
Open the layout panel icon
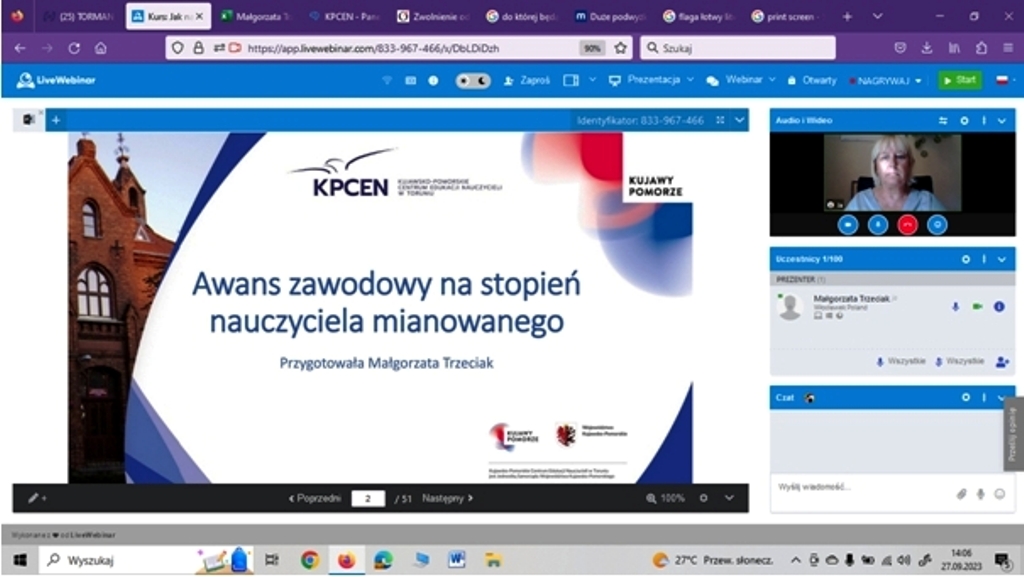(x=571, y=80)
